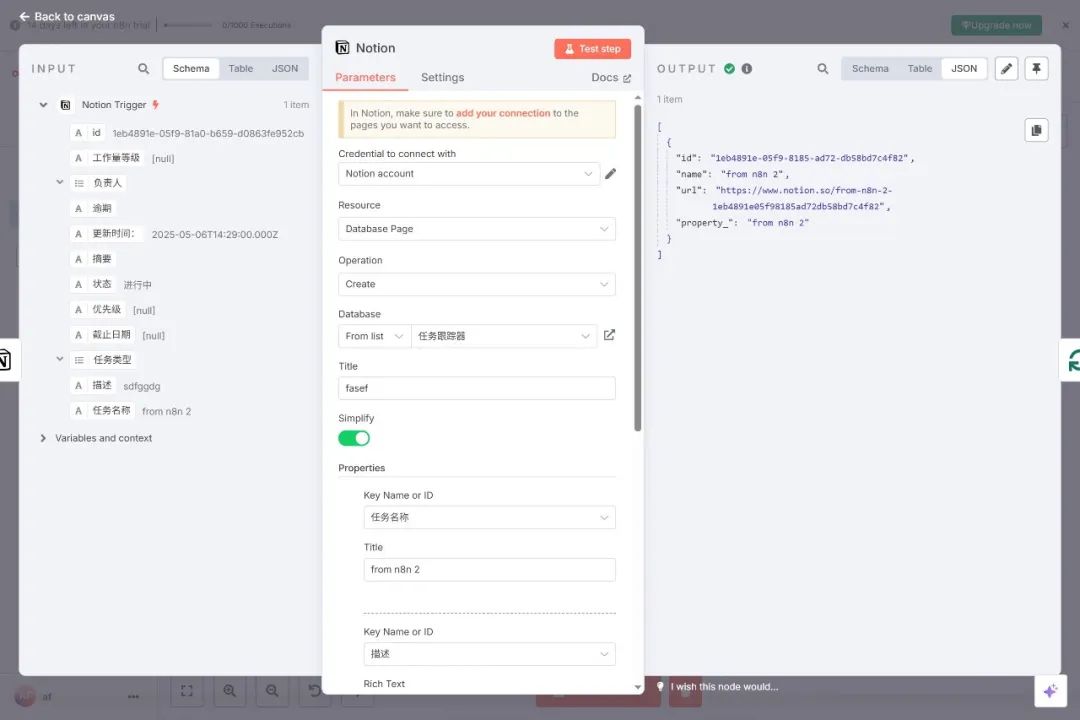This screenshot has width=1080, height=720.
Task: Click I wish this node would... feedback
Action: pos(724,686)
